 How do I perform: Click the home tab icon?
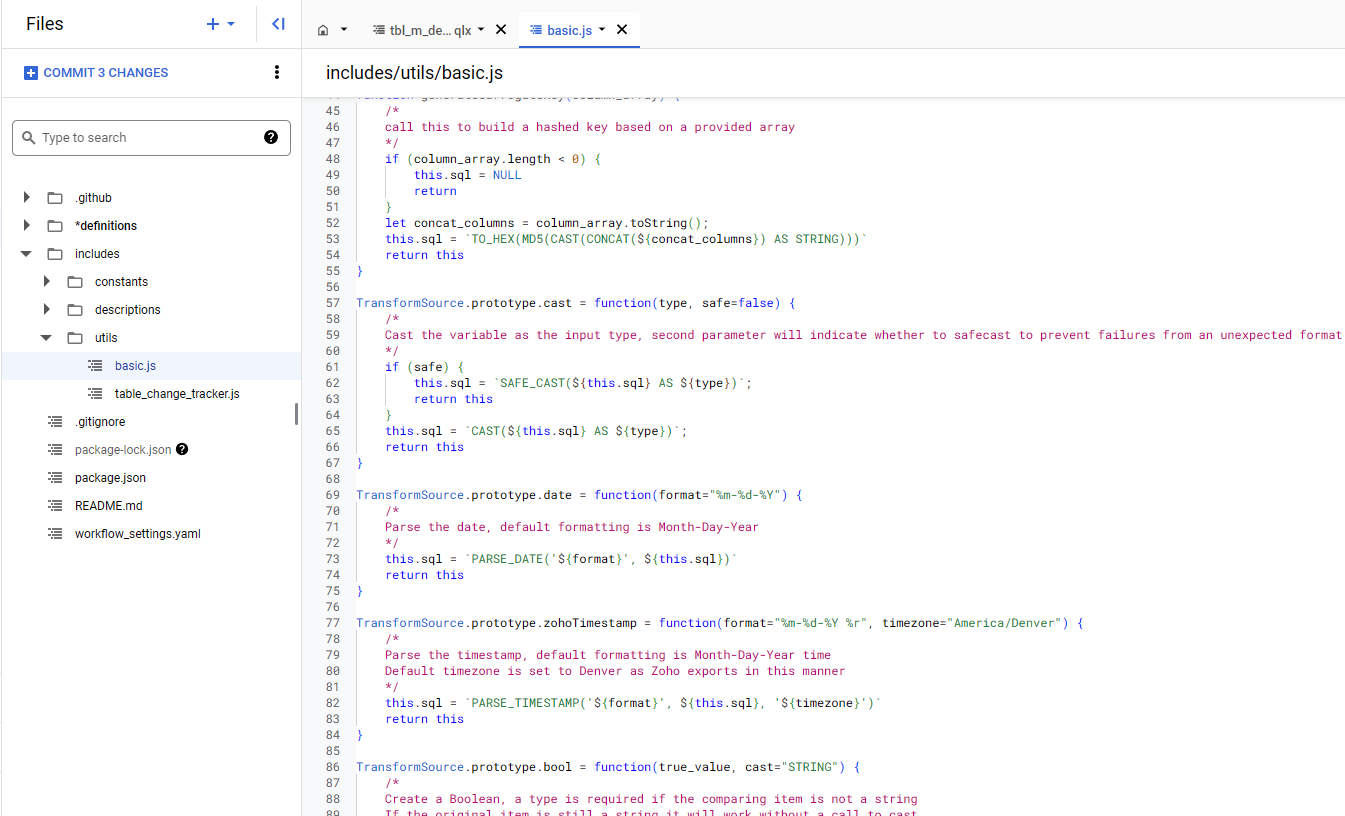coord(323,30)
